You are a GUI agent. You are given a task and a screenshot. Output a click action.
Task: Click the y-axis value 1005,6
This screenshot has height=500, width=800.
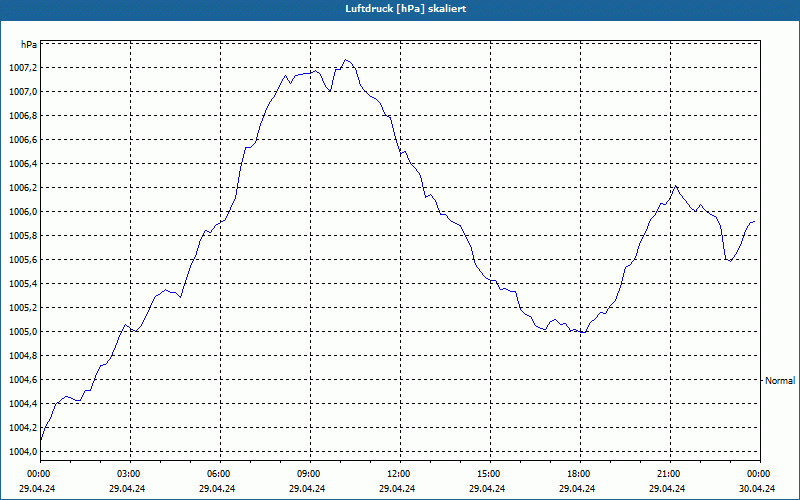click(x=23, y=260)
